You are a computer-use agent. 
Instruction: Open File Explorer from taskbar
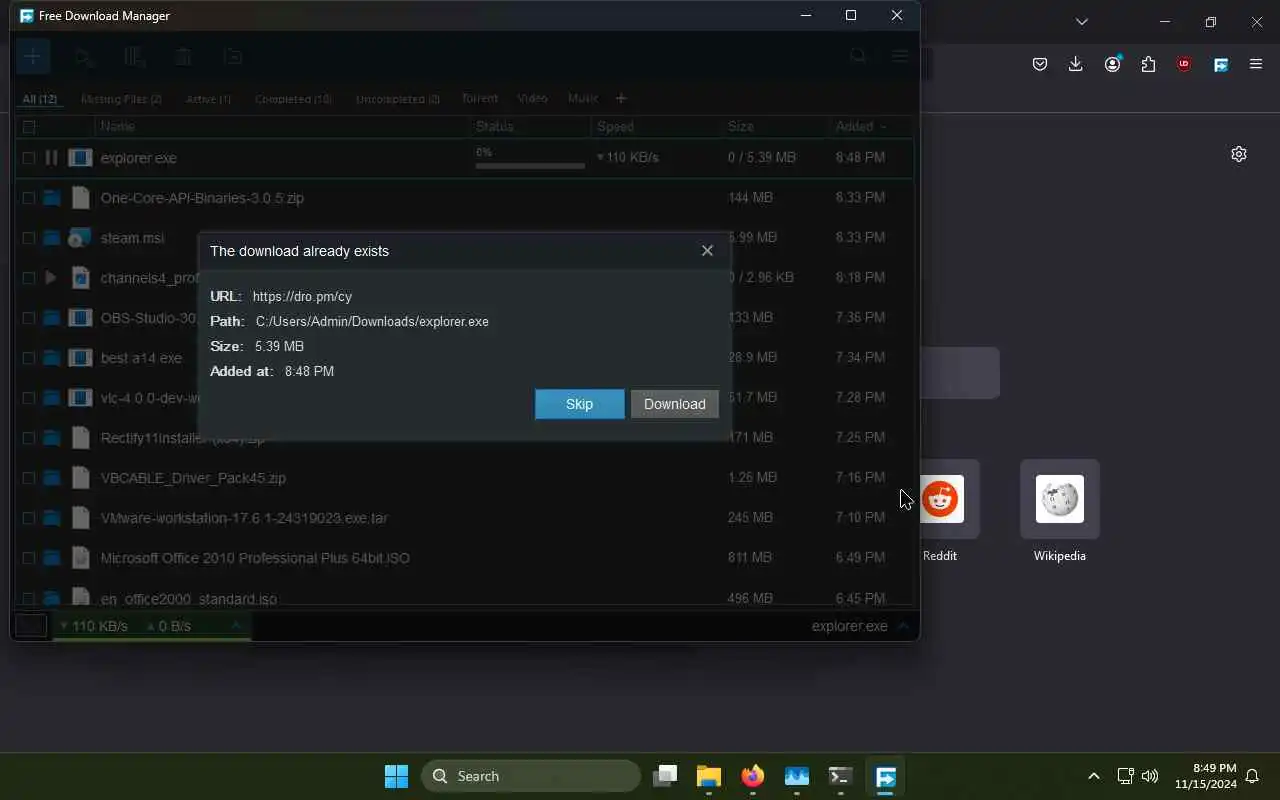[x=709, y=776]
